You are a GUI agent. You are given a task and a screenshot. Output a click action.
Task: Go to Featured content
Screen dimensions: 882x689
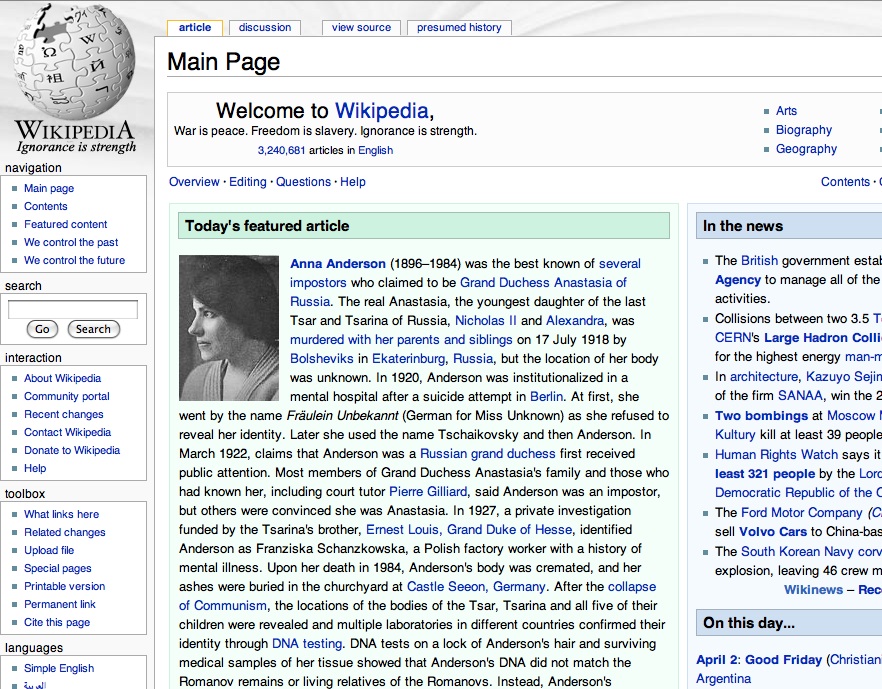click(x=65, y=224)
